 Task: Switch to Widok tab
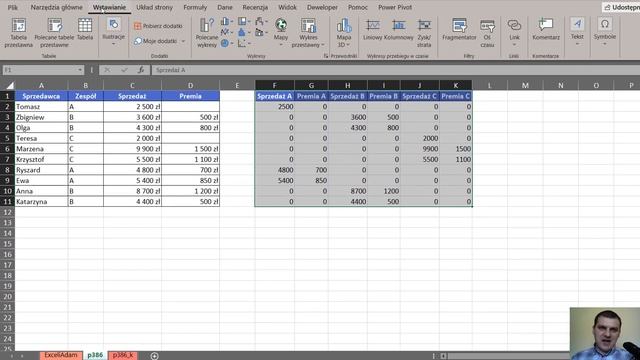(x=287, y=7)
